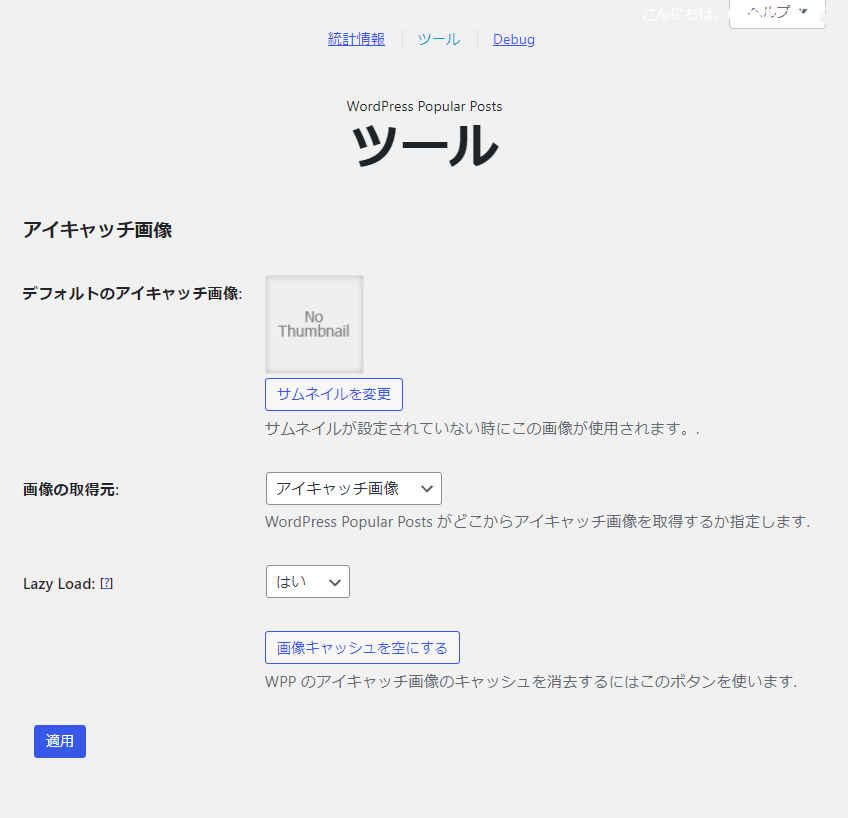Click the WPP cache description under 画像キャッシュを空にする
The width and height of the screenshot is (848, 818).
(530, 682)
